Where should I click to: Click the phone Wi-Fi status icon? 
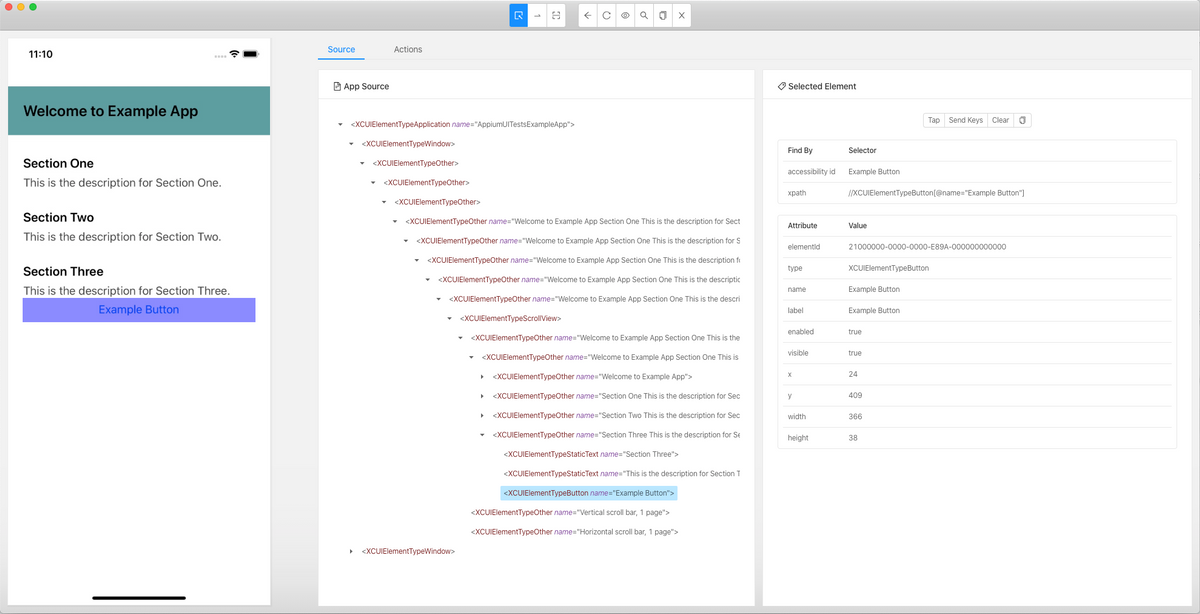click(x=234, y=54)
